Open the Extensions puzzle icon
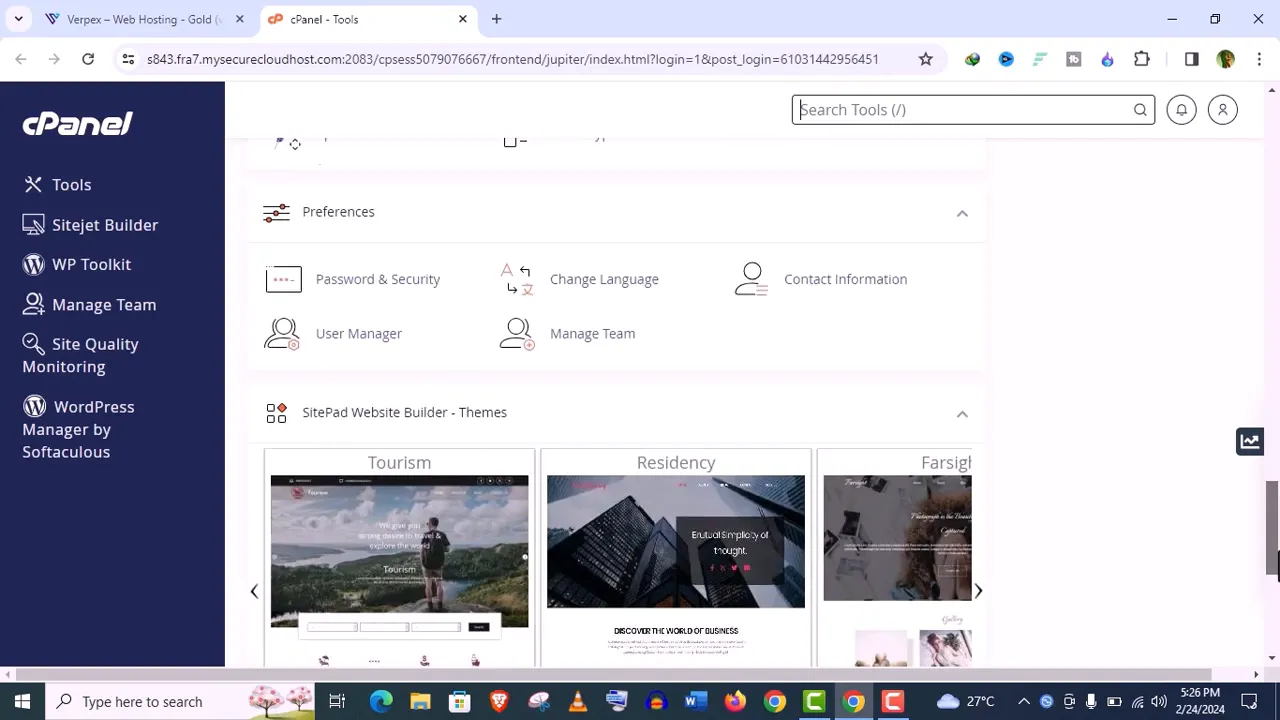This screenshot has width=1280, height=720. (1141, 59)
